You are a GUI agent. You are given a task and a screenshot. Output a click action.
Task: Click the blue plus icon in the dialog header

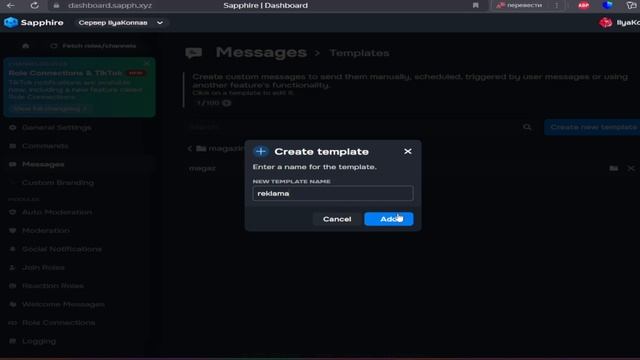(261, 151)
